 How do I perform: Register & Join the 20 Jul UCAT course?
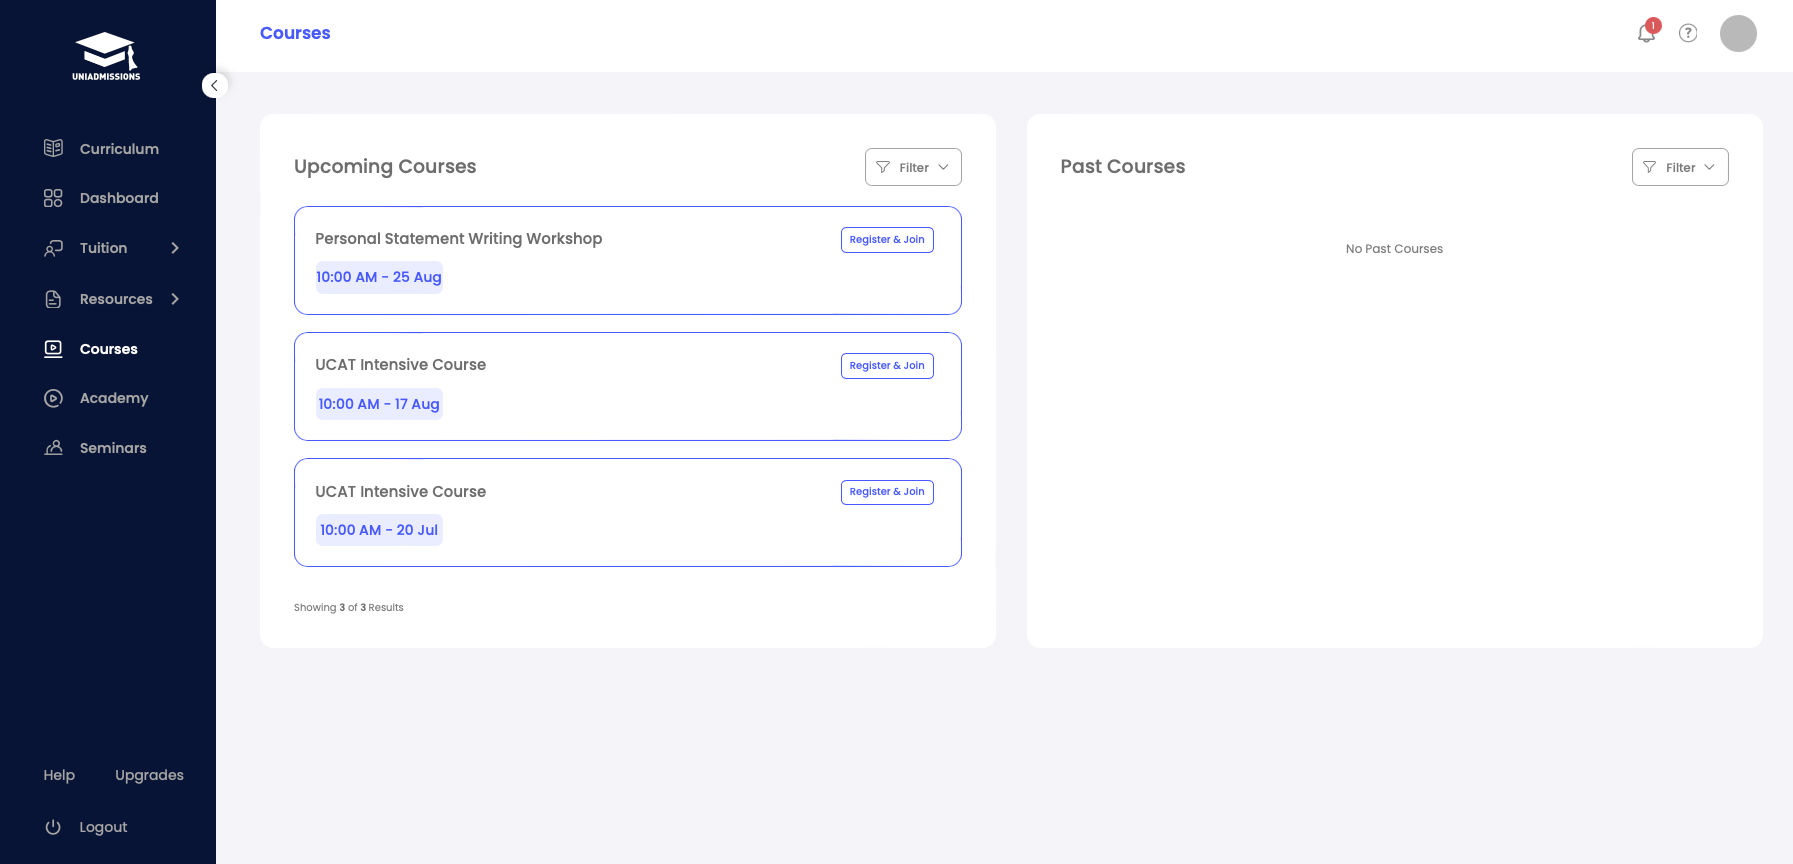pos(887,492)
